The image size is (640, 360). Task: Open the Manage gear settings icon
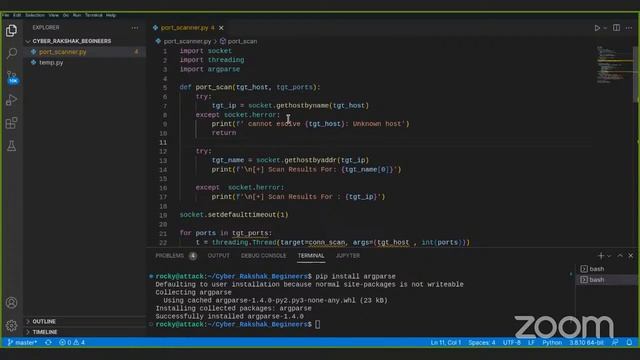coord(11,325)
